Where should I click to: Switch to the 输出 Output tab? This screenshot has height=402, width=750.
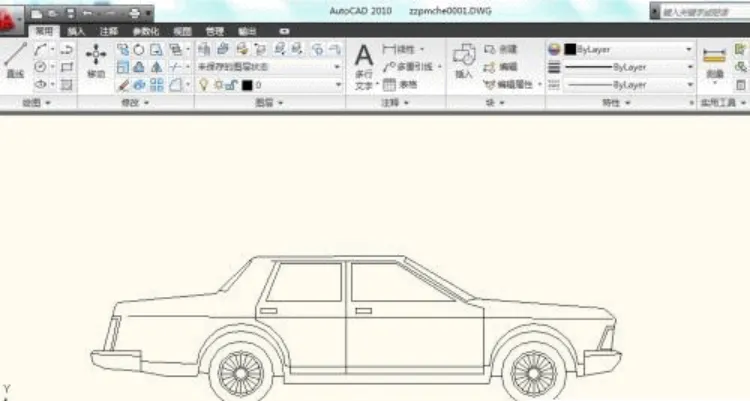[247, 31]
